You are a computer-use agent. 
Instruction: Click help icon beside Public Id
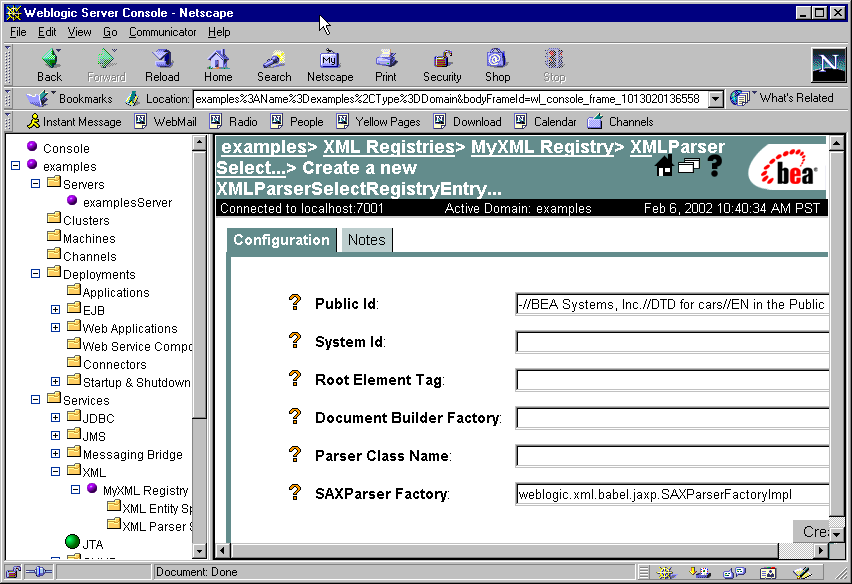(x=295, y=302)
